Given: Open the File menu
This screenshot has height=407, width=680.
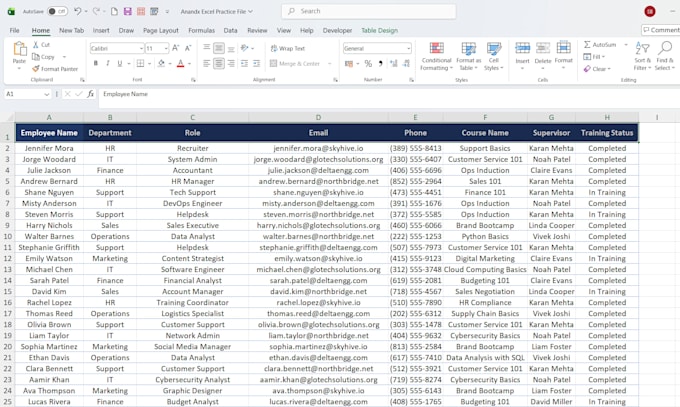Looking at the screenshot, I should [x=14, y=30].
